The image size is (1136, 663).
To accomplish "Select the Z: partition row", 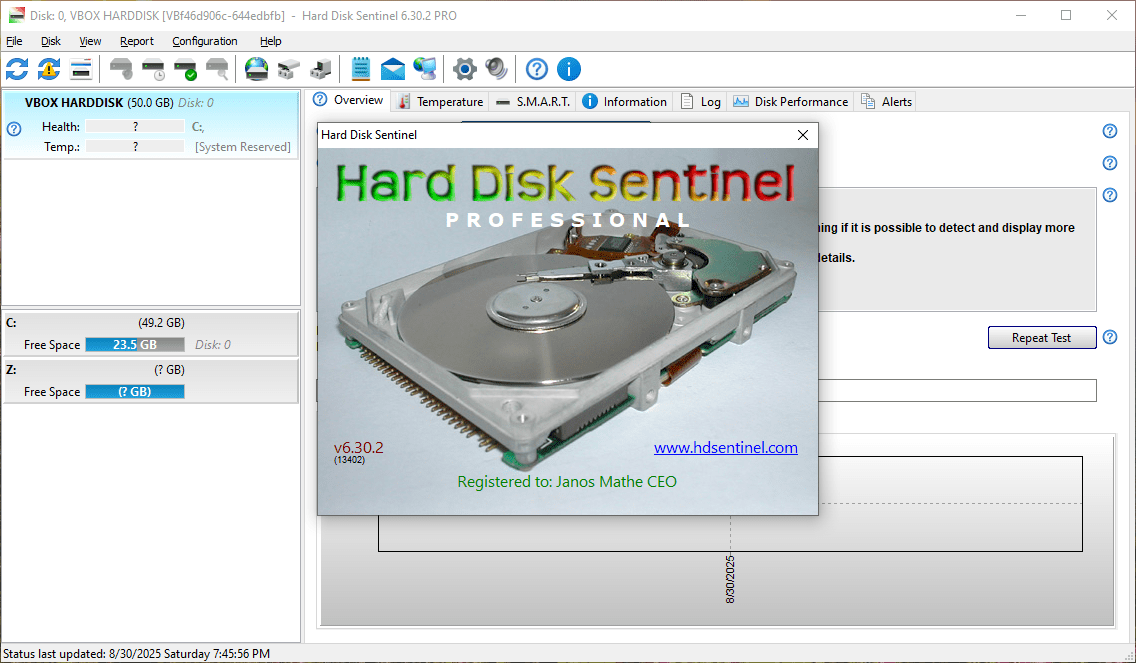I will pos(151,381).
